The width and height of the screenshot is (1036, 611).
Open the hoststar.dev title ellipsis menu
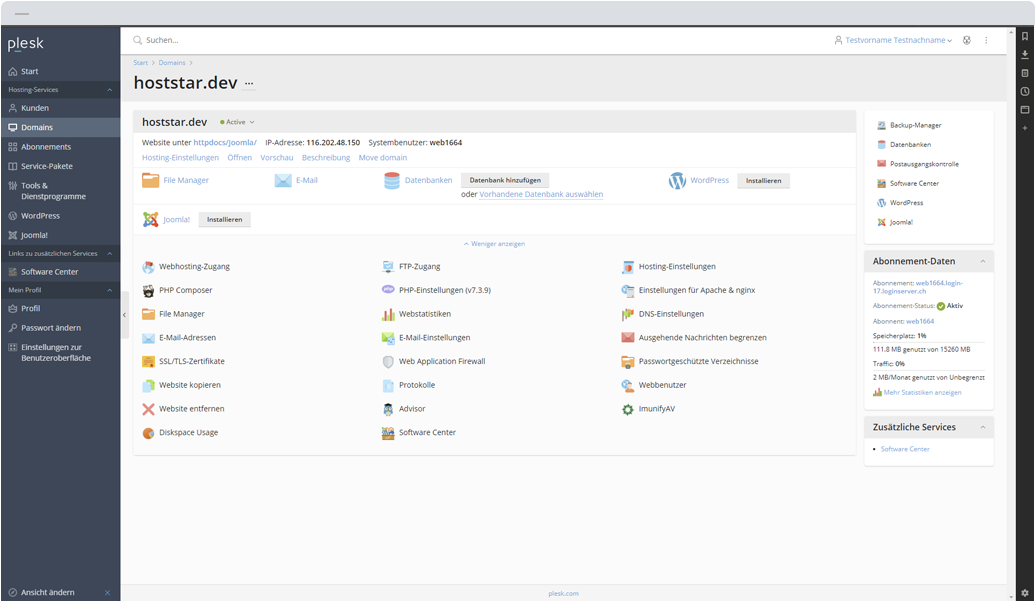(249, 84)
